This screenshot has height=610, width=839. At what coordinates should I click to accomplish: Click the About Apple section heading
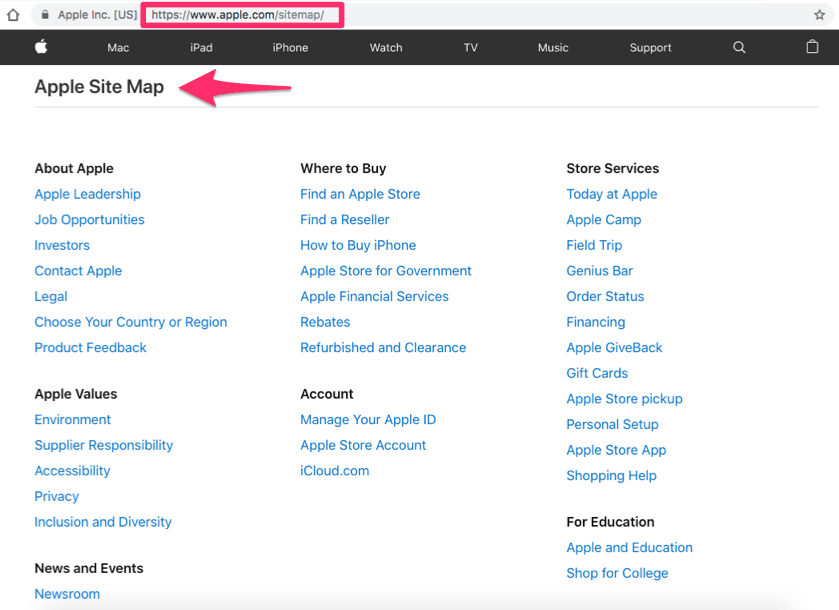(74, 169)
